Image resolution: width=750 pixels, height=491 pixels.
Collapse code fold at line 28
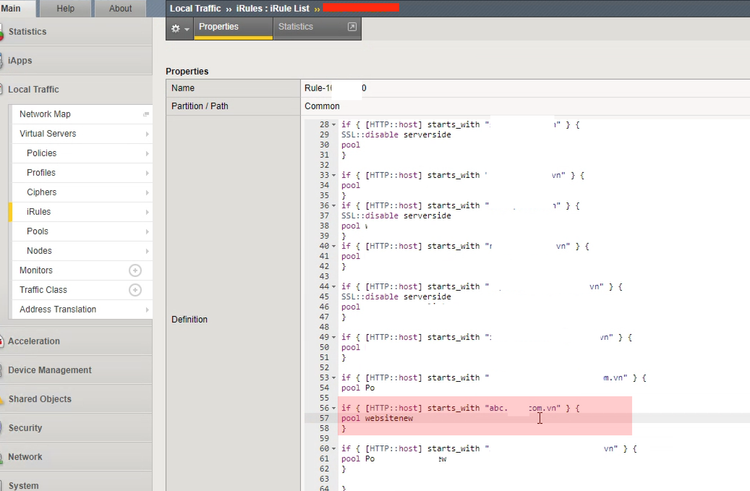pyautogui.click(x=334, y=124)
